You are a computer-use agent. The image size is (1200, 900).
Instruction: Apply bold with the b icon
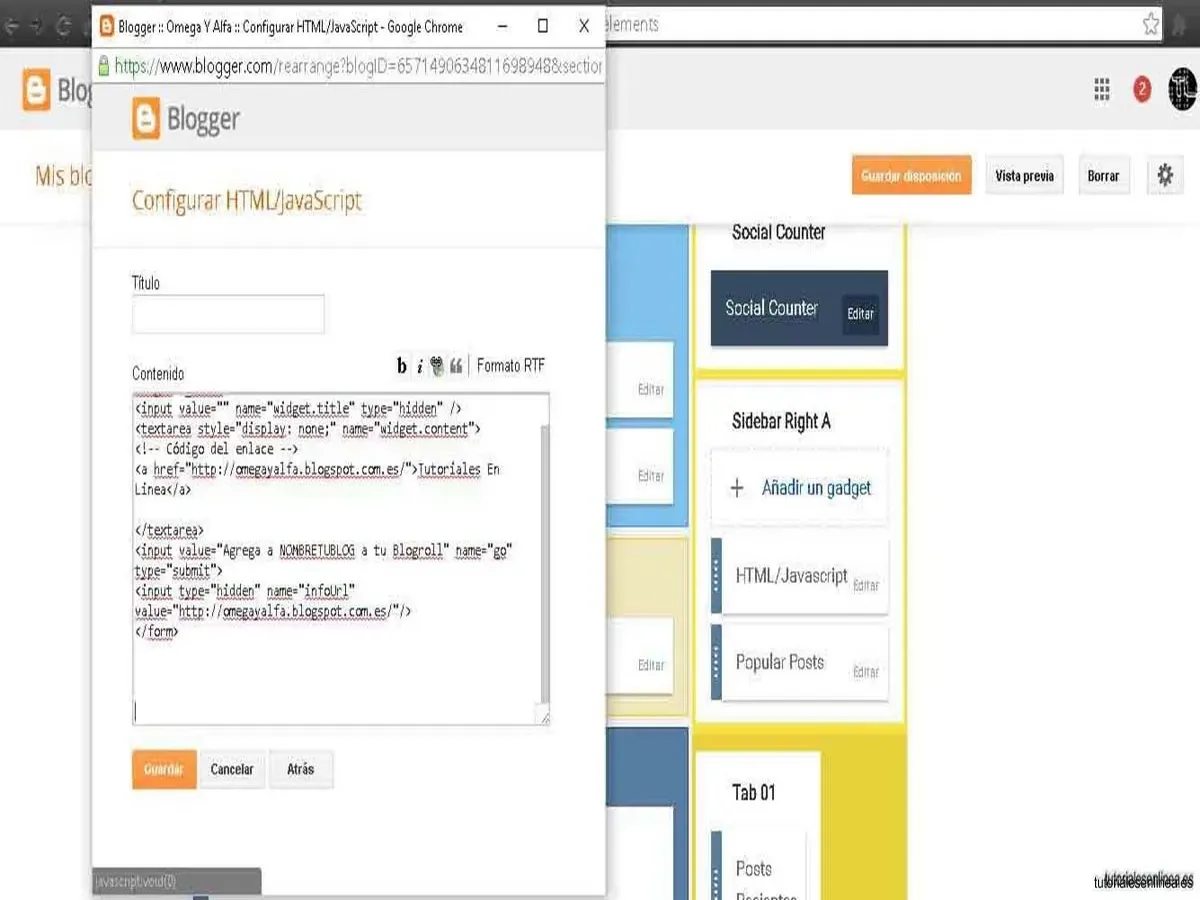click(x=402, y=366)
